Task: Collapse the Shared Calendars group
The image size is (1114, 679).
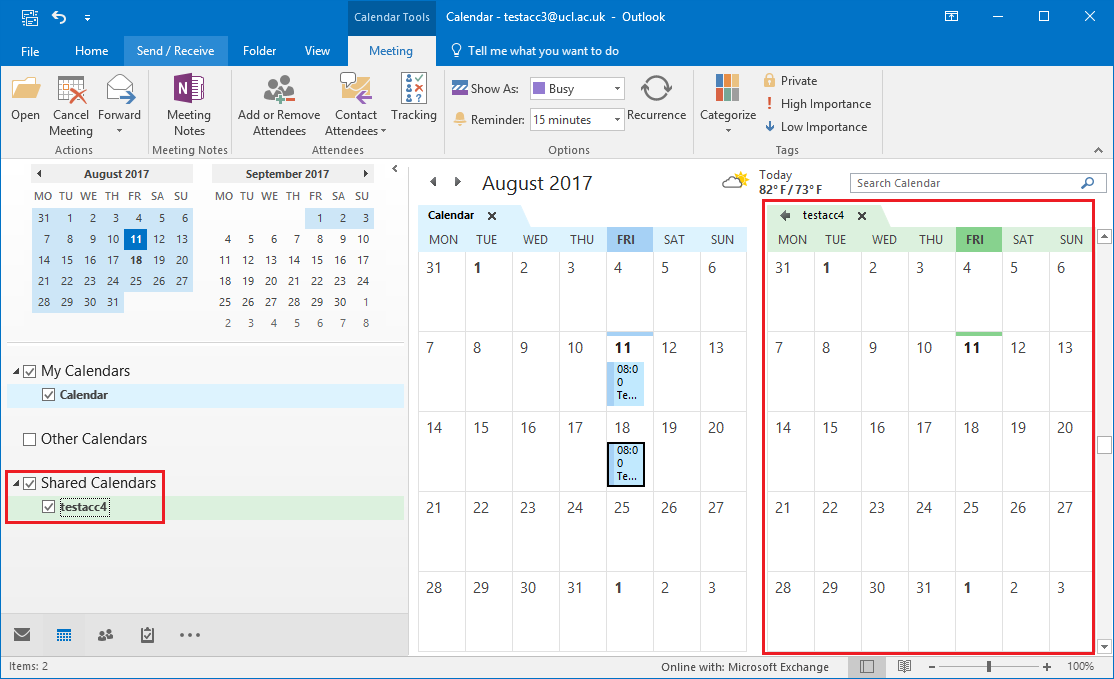Action: click(x=16, y=484)
